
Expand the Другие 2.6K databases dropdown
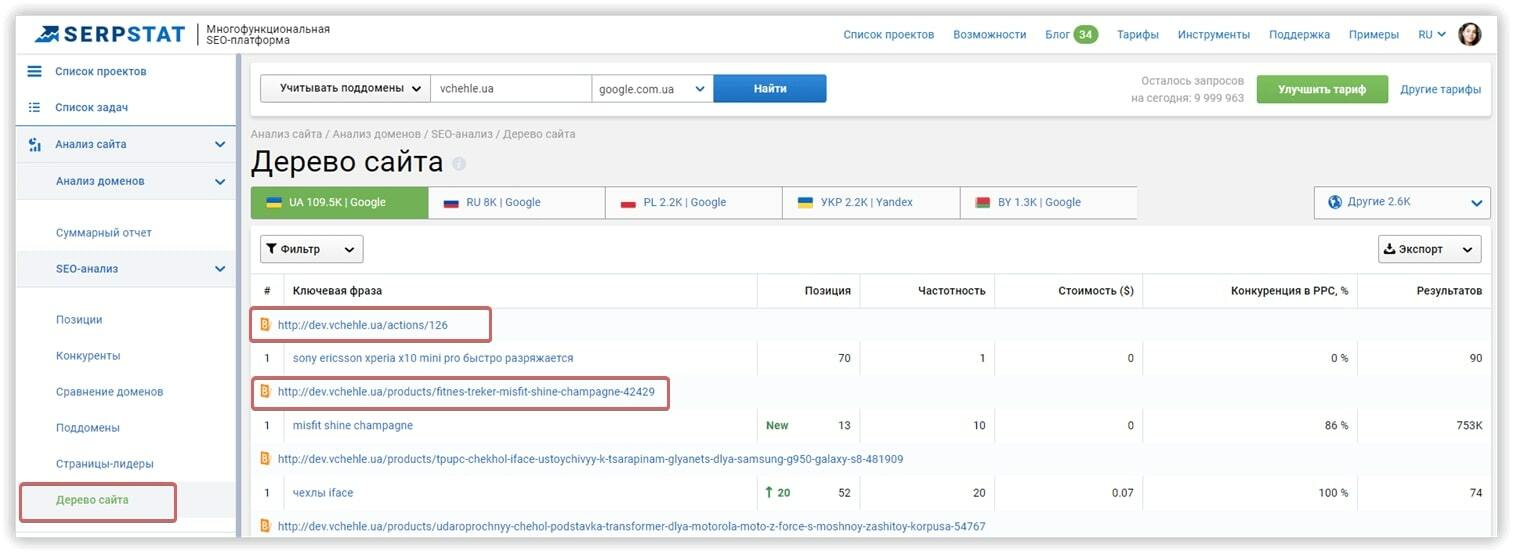coord(1402,202)
